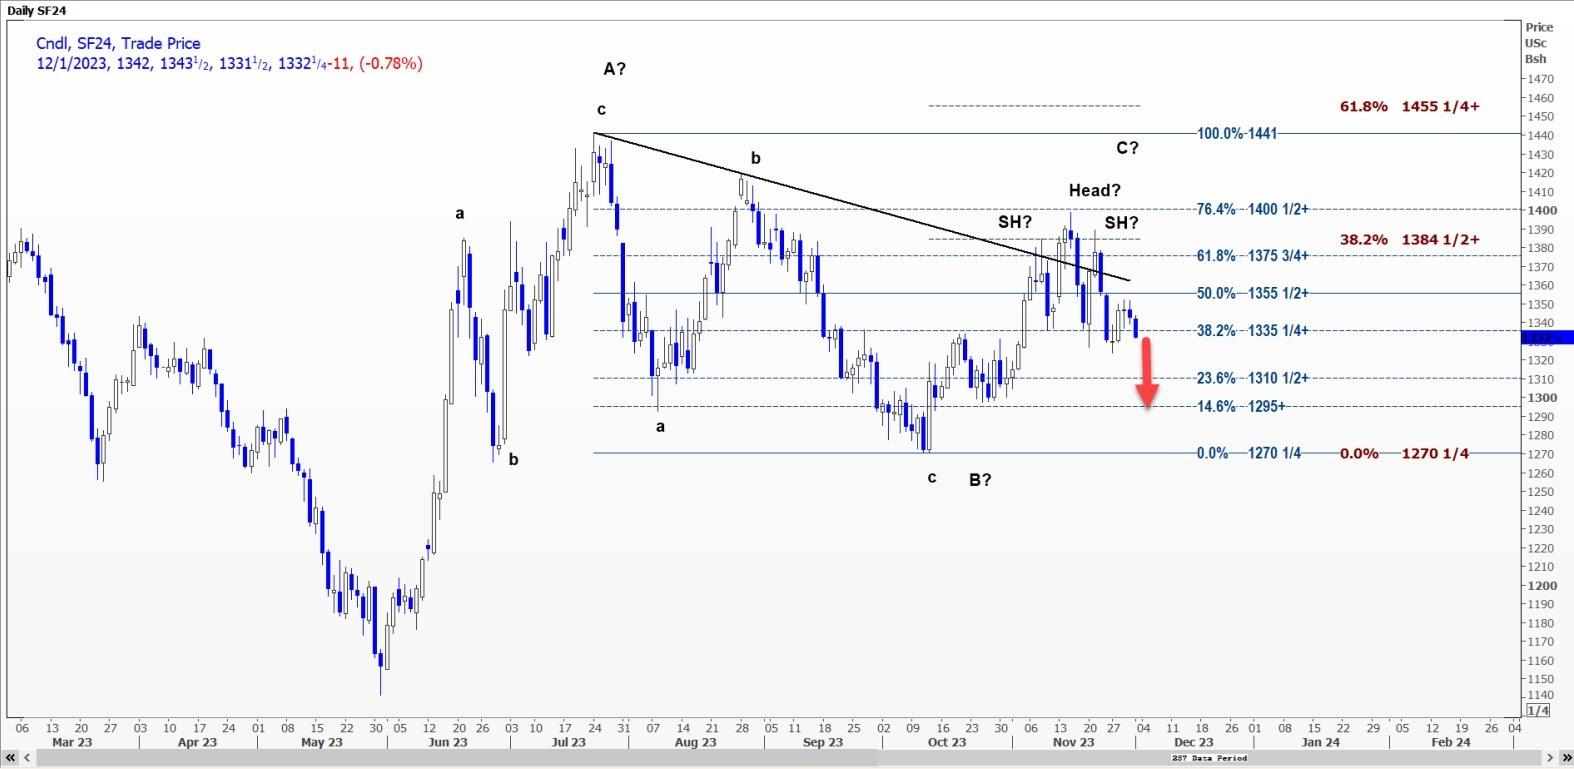Screen dimensions: 1574x769
Task: Click the 1400 price axis label
Action: point(1540,210)
